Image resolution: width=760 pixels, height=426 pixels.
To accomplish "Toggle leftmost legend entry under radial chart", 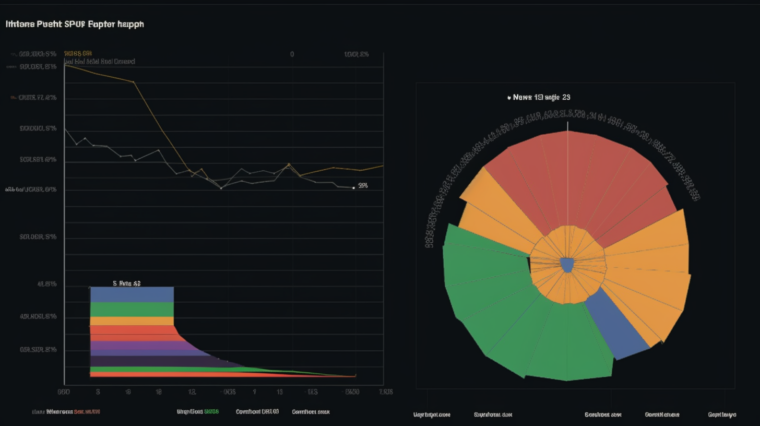I will tap(432, 413).
